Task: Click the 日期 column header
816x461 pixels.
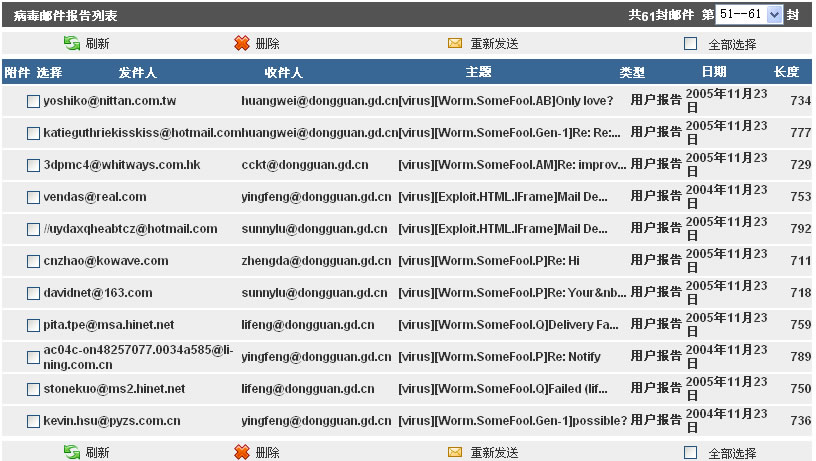Action: (x=714, y=73)
